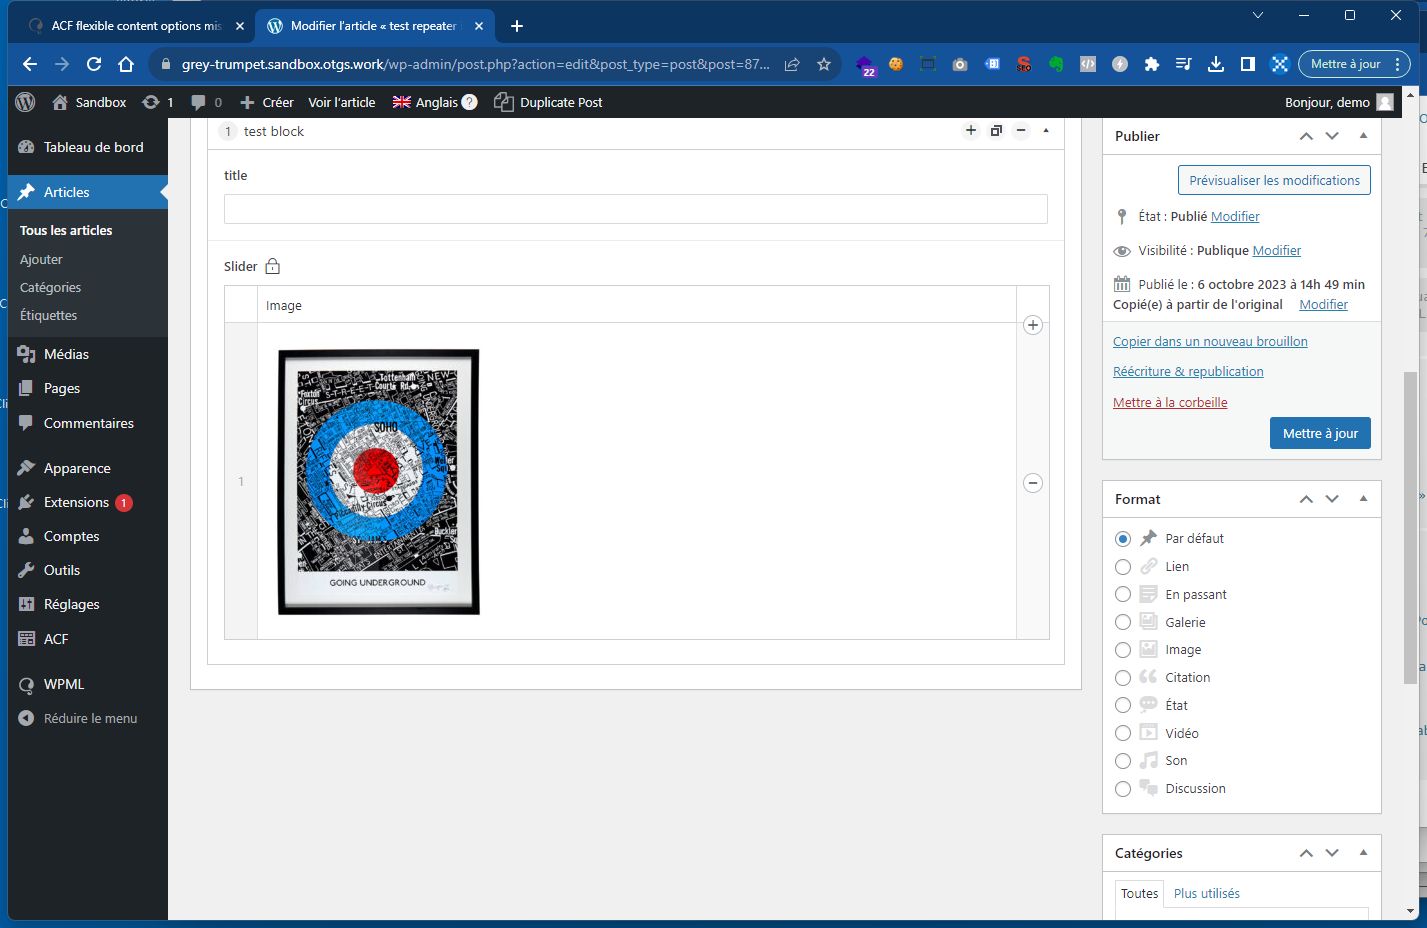Click the Going Underground image thumbnail
1427x928 pixels.
tap(379, 481)
